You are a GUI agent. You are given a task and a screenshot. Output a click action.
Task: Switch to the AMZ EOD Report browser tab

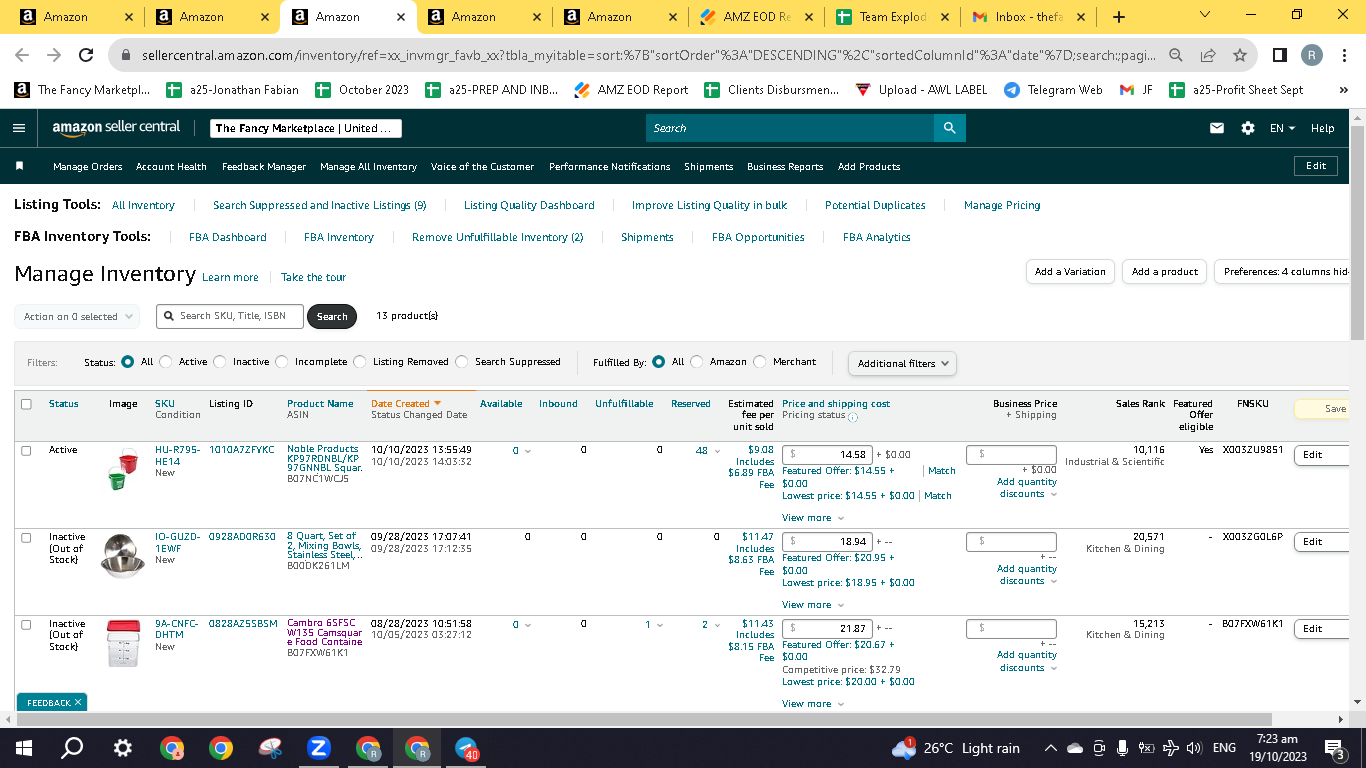(x=756, y=17)
